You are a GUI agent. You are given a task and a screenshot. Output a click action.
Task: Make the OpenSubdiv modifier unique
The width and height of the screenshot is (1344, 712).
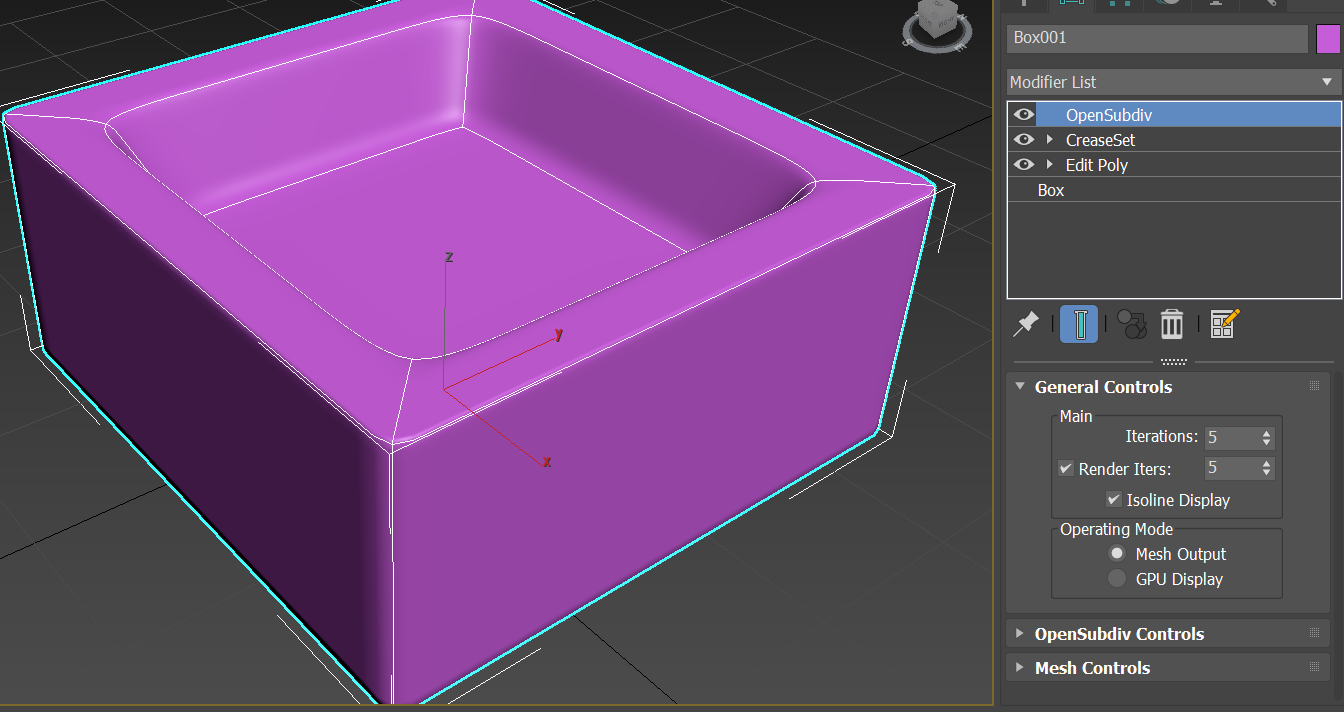pos(1131,323)
